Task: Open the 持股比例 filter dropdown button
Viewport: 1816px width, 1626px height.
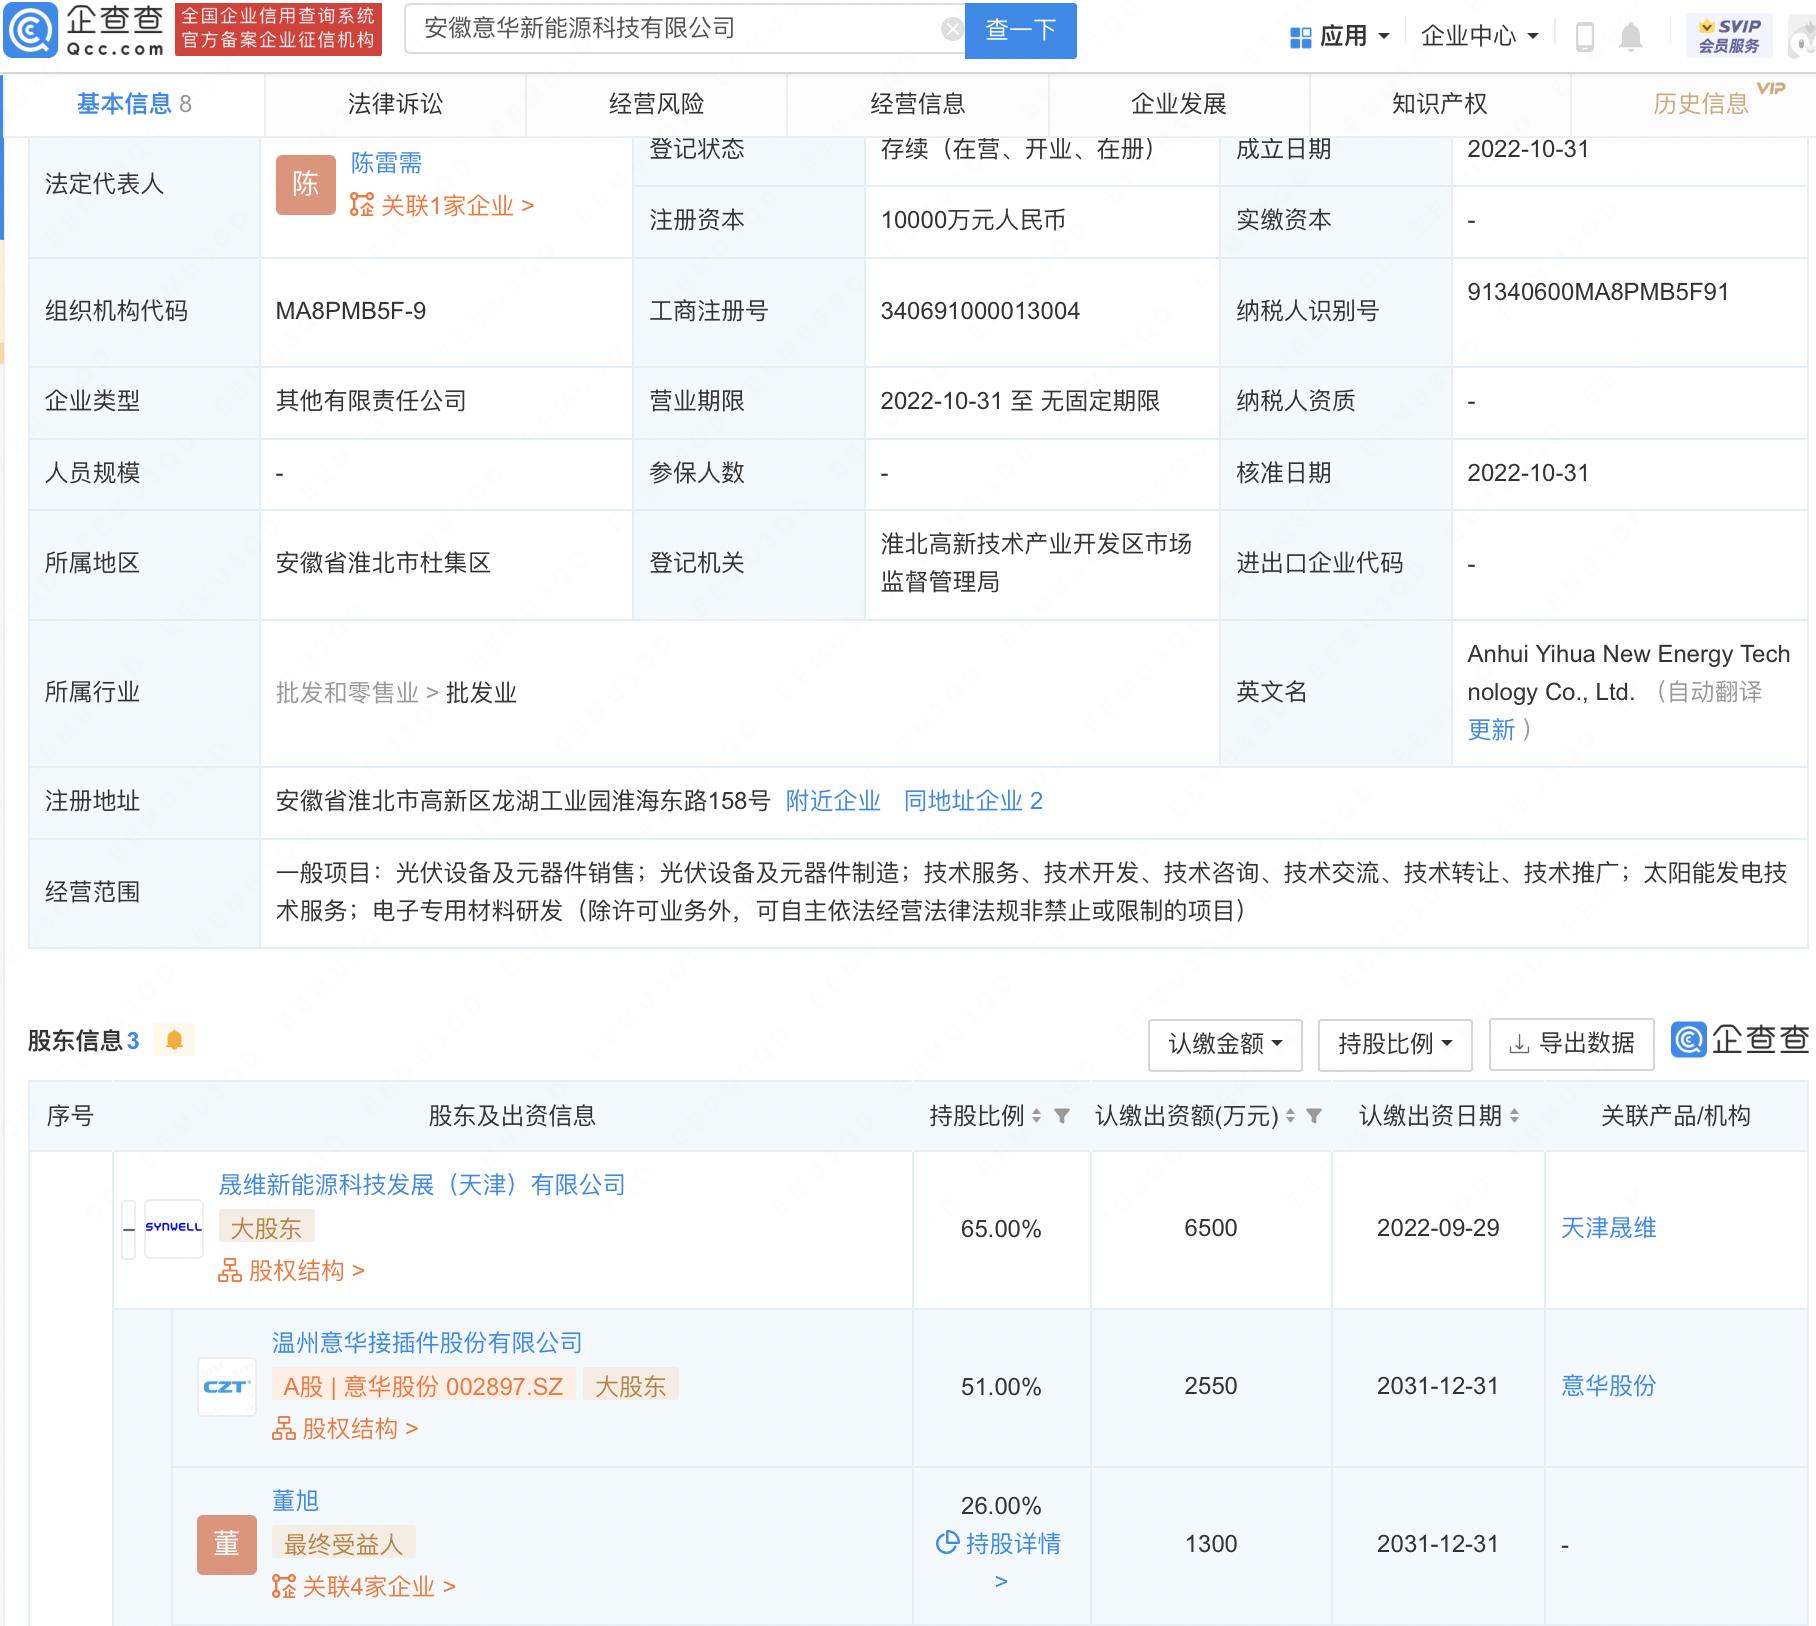Action: tap(1395, 1044)
